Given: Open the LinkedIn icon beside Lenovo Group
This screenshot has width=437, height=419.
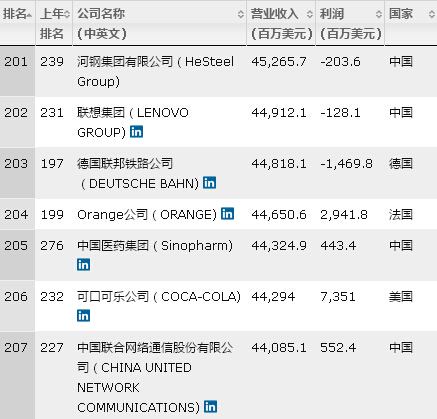Looking at the screenshot, I should point(136,132).
